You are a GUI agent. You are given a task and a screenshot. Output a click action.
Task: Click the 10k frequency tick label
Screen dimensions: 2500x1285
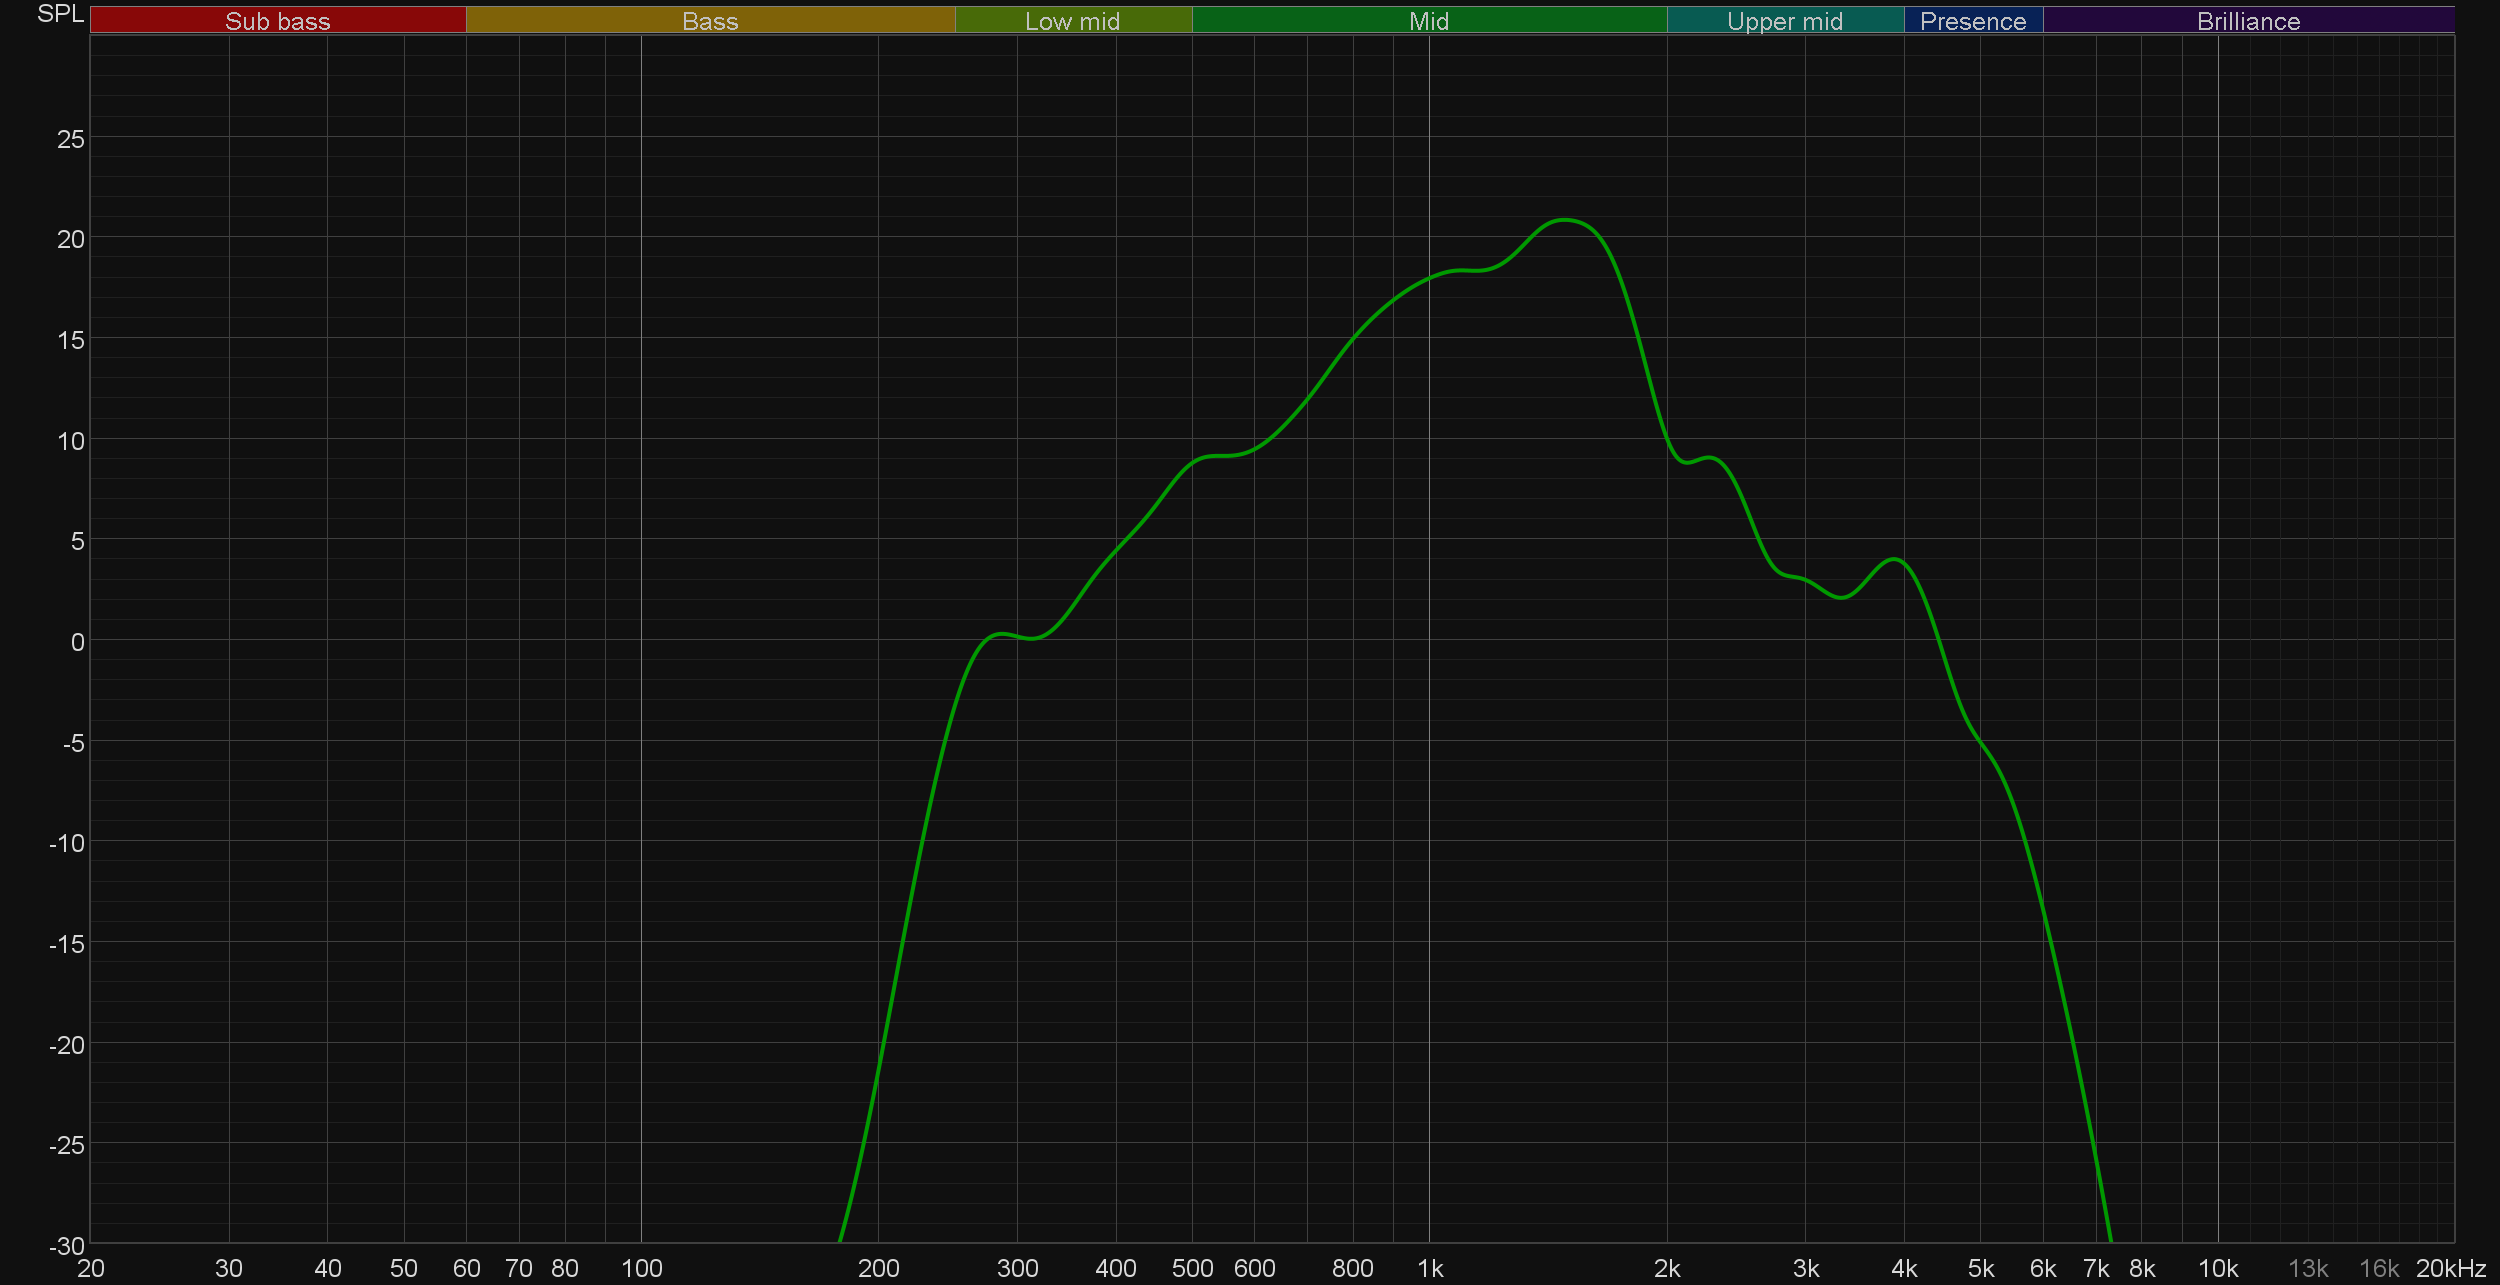pyautogui.click(x=2218, y=1268)
